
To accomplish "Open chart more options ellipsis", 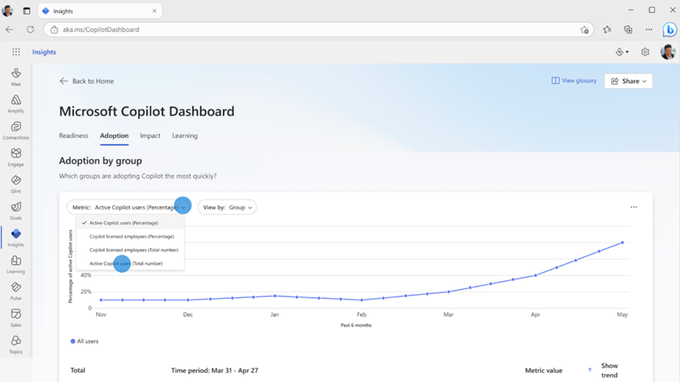I will pos(634,207).
